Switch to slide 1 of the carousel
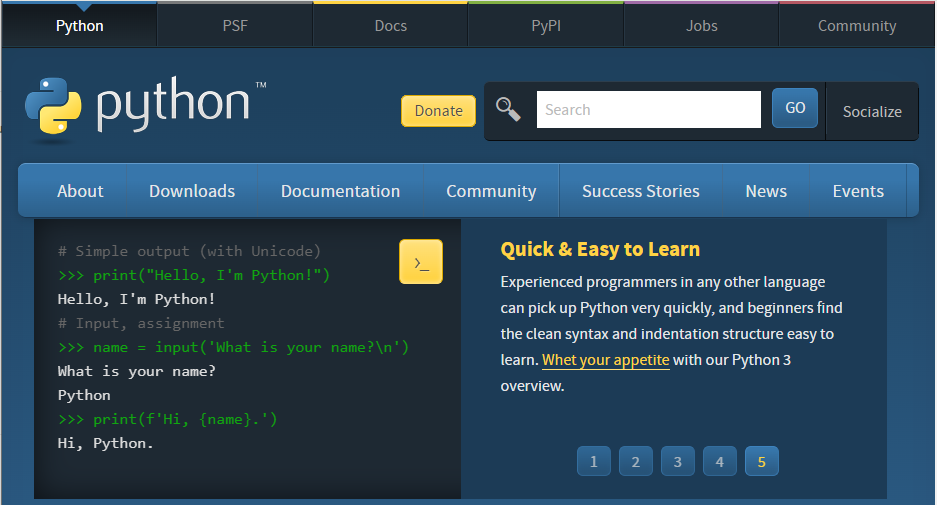This screenshot has height=505, width=937. [594, 461]
